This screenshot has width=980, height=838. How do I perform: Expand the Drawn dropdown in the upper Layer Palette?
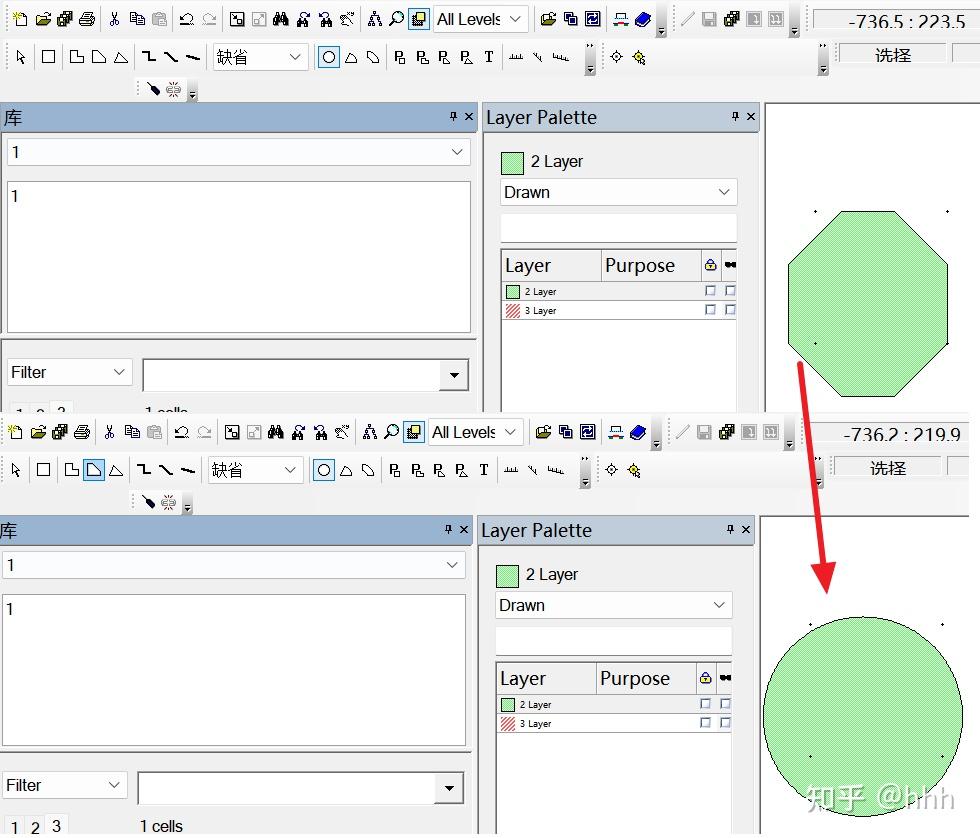pyautogui.click(x=619, y=192)
